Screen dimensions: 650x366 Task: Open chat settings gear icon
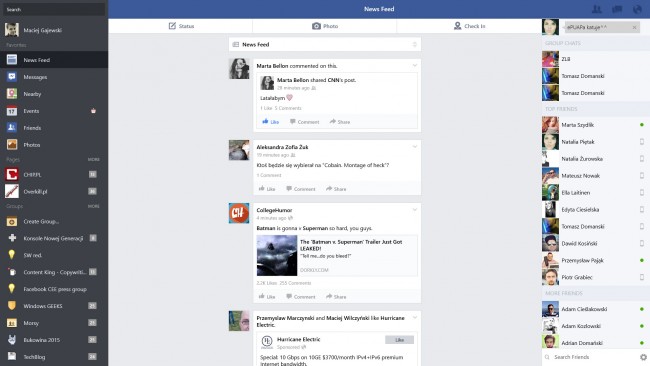643,357
